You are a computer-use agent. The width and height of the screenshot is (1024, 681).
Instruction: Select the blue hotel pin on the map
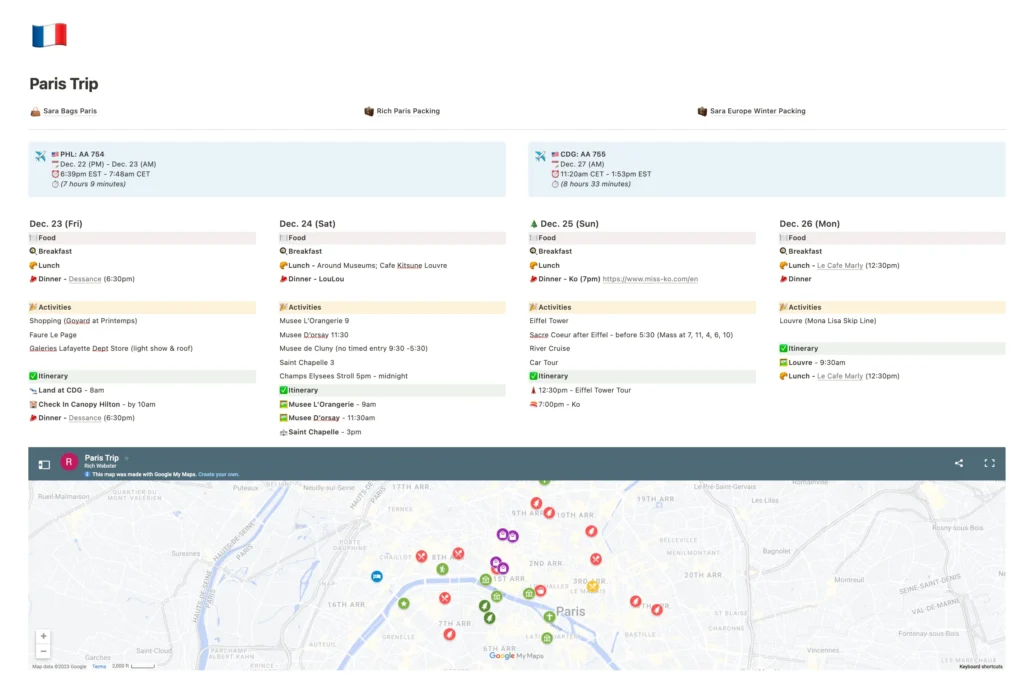(x=377, y=577)
